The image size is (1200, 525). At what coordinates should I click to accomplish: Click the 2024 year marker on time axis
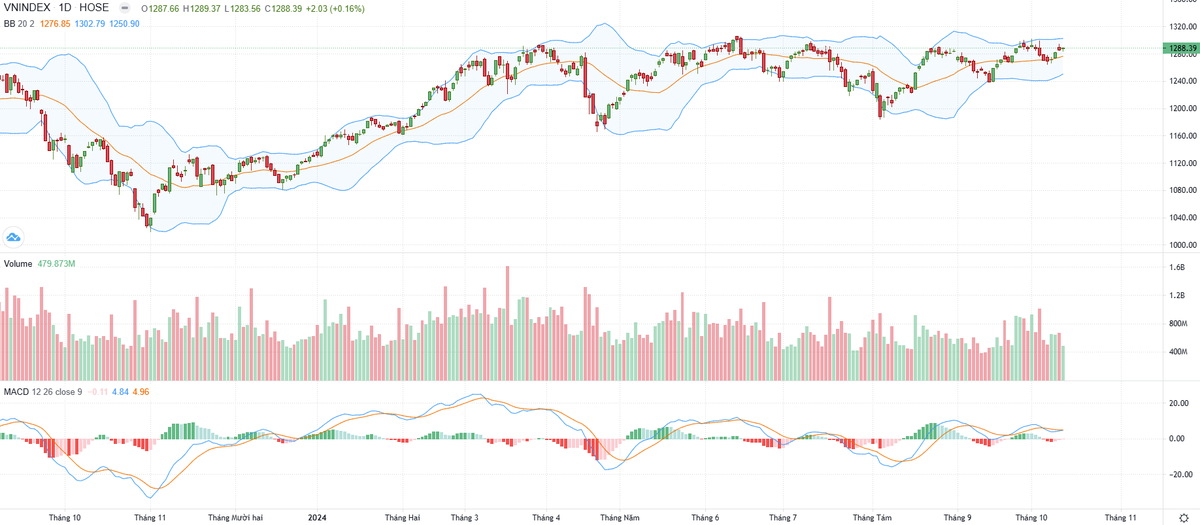pyautogui.click(x=317, y=518)
